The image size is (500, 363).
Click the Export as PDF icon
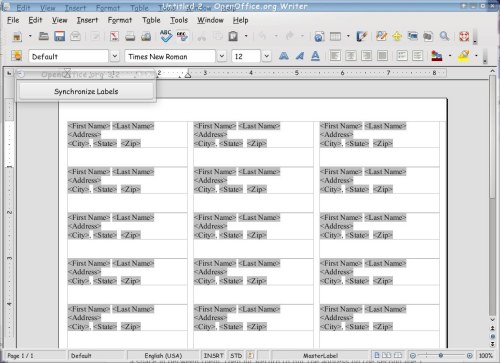point(114,36)
